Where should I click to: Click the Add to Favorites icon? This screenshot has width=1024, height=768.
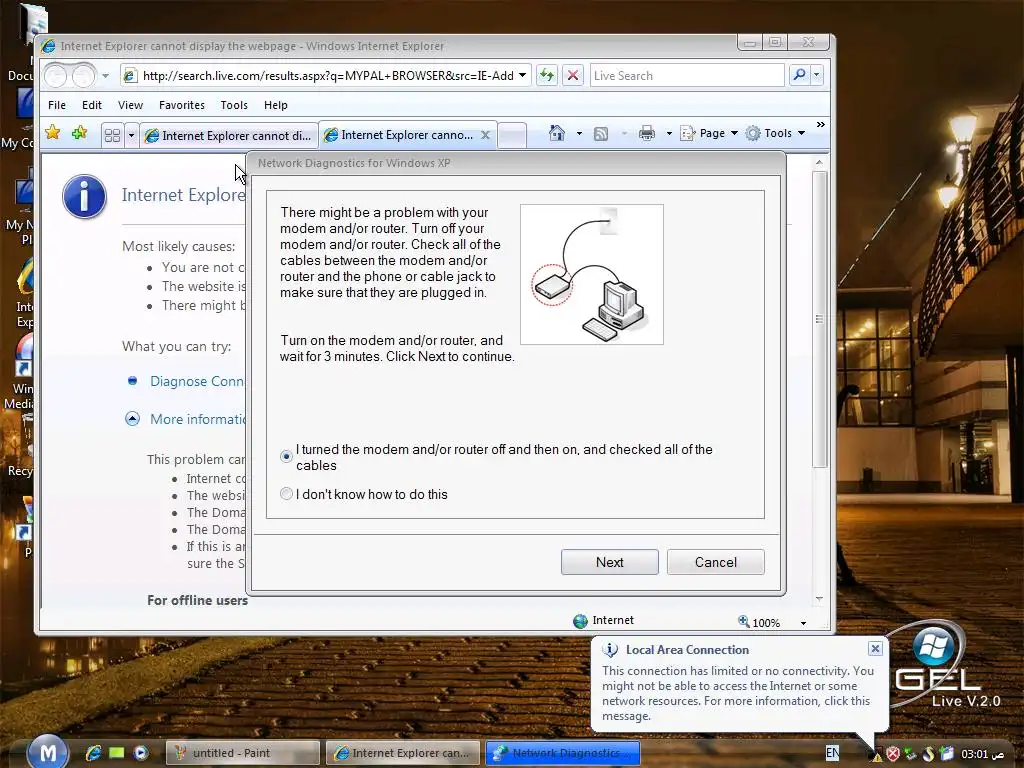(80, 133)
